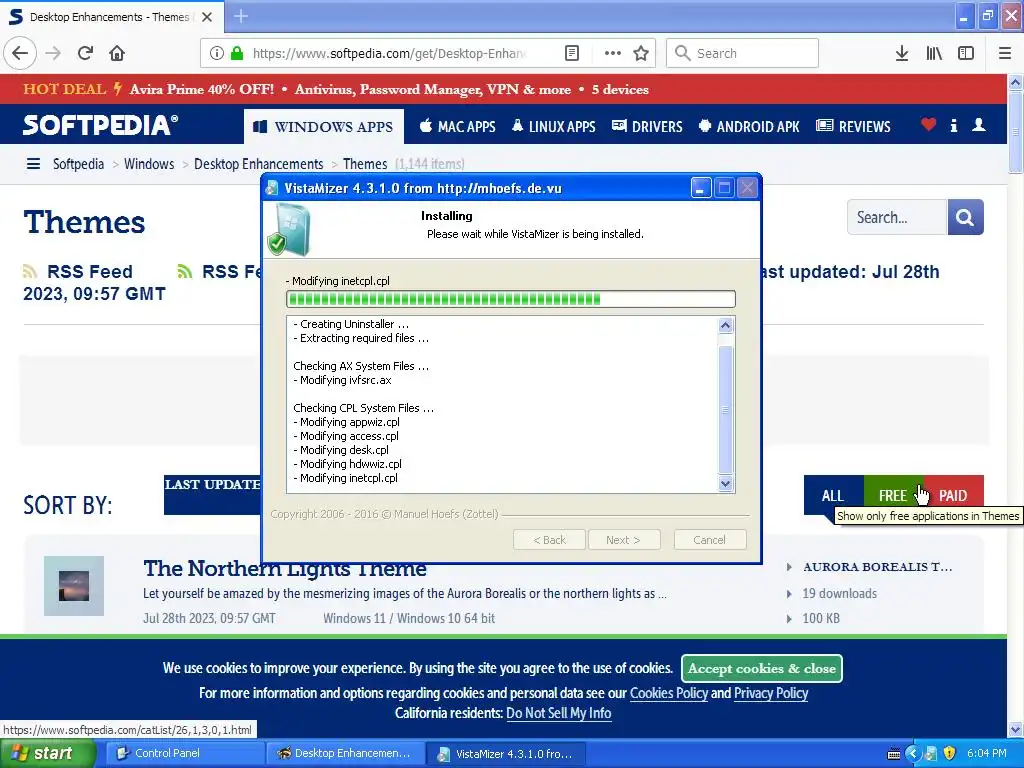Click the first RSS Feed icon
The width and height of the screenshot is (1024, 768).
point(30,271)
